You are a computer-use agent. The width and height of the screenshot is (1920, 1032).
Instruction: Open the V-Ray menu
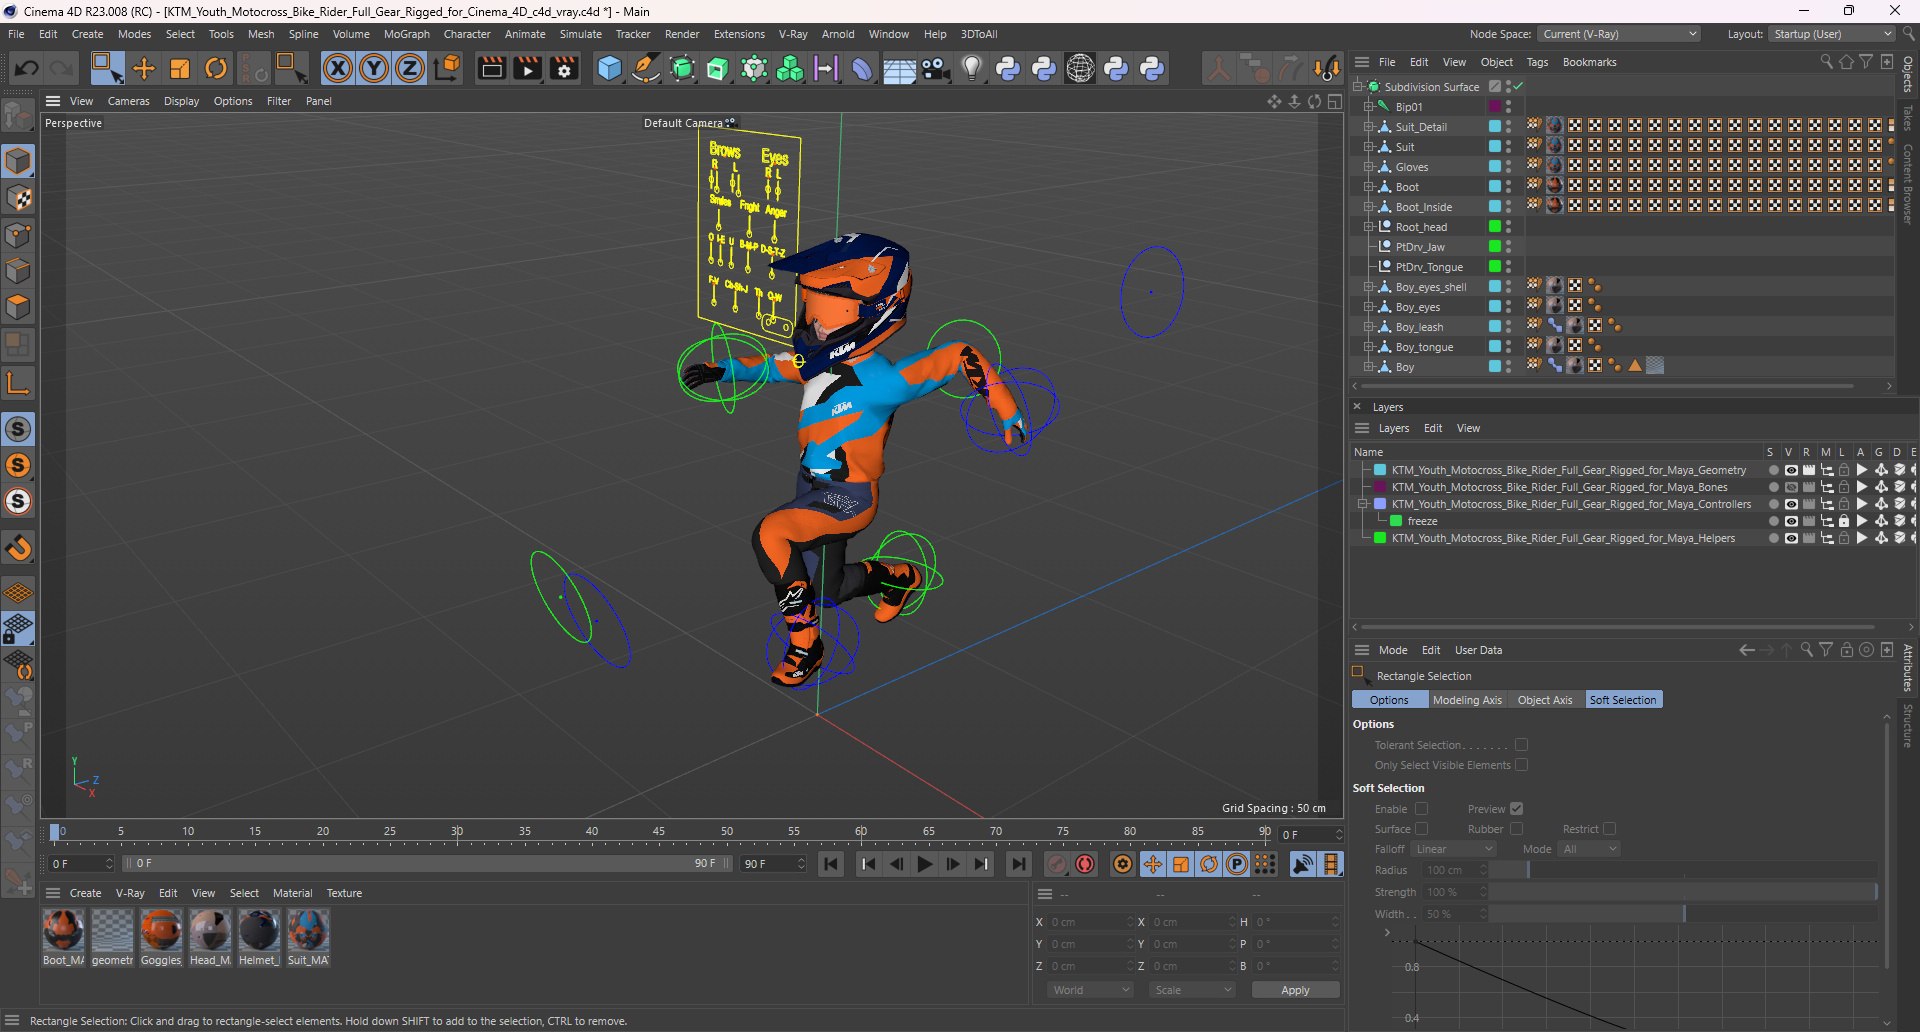pos(793,34)
